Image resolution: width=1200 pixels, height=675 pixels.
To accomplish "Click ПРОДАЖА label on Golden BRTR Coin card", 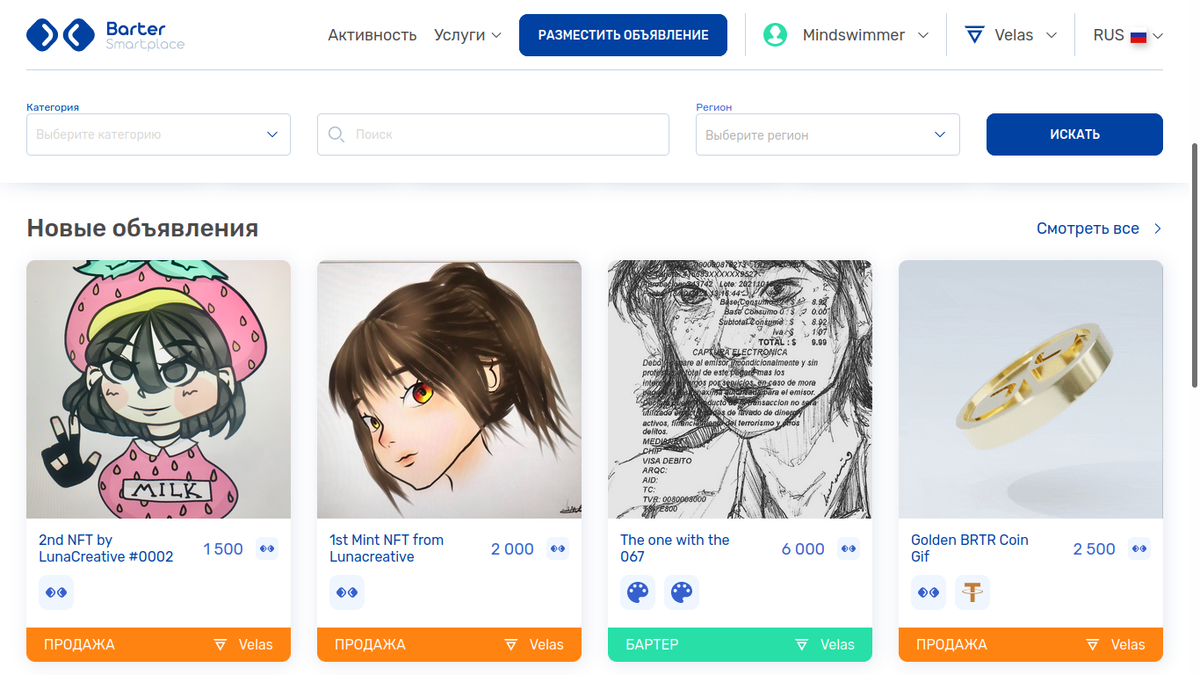I will pos(952,645).
